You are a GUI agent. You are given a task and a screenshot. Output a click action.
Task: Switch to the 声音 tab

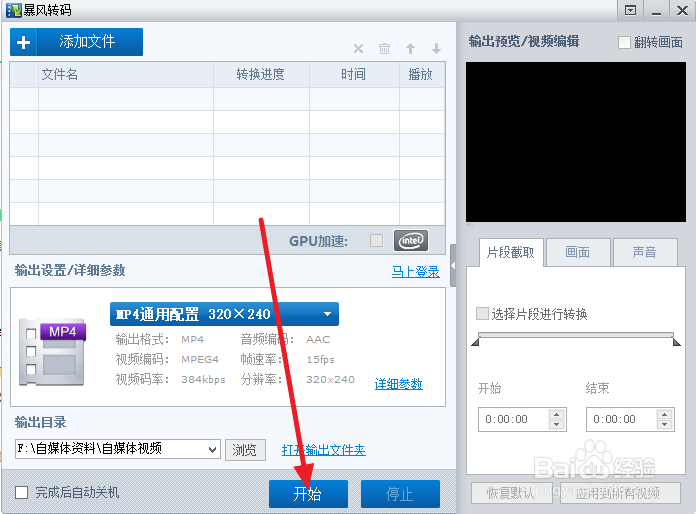(645, 253)
